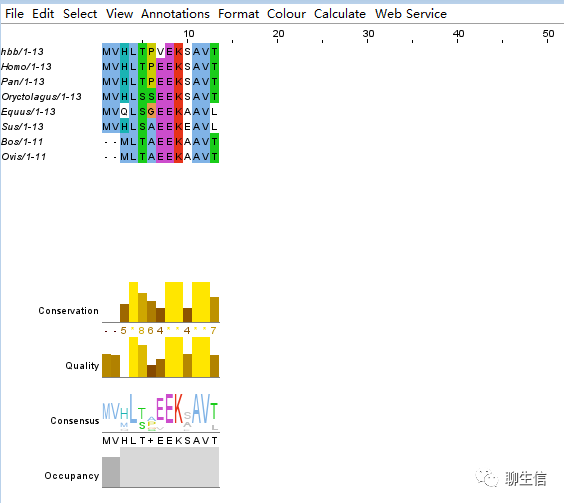Viewport: 564px width, 503px height.
Task: Open the Edit menu
Action: pos(43,14)
